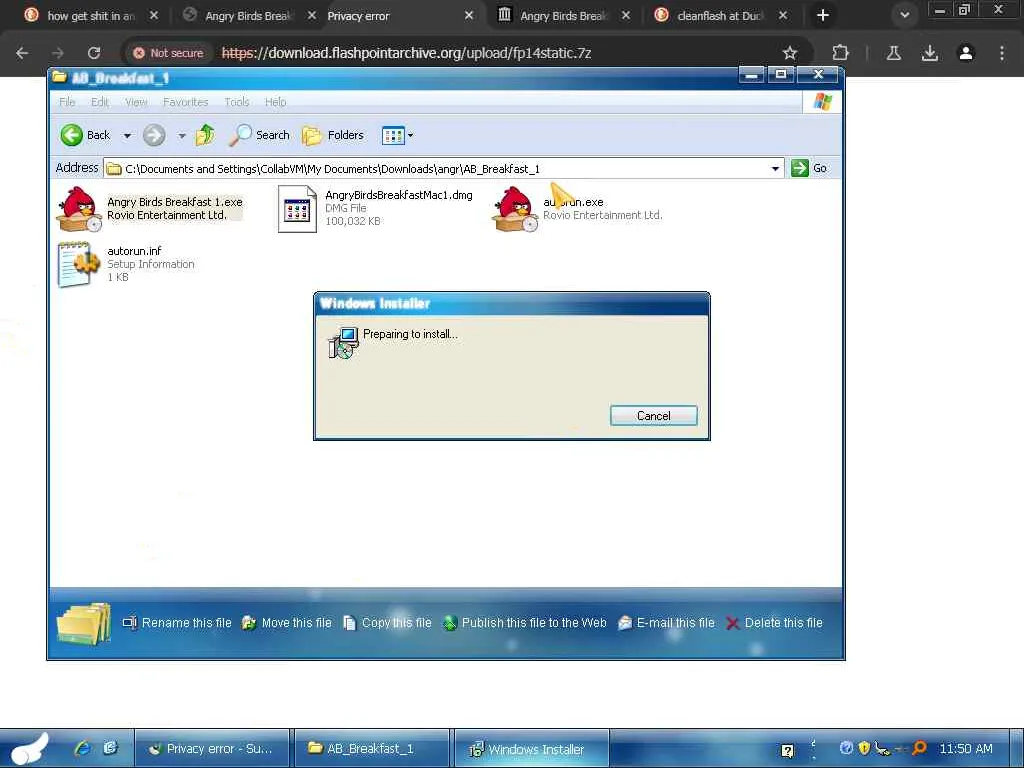Open a new browser tab with plus button
The image size is (1024, 768).
point(823,15)
